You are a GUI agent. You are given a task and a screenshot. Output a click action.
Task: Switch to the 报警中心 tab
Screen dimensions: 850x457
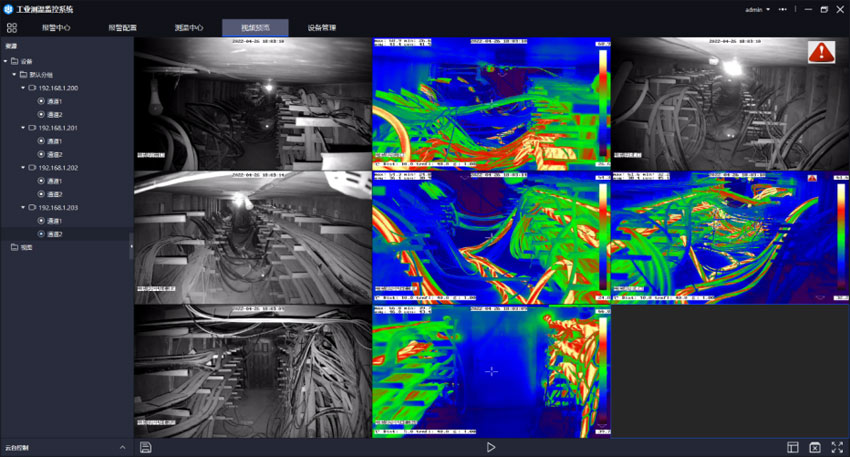pos(57,28)
